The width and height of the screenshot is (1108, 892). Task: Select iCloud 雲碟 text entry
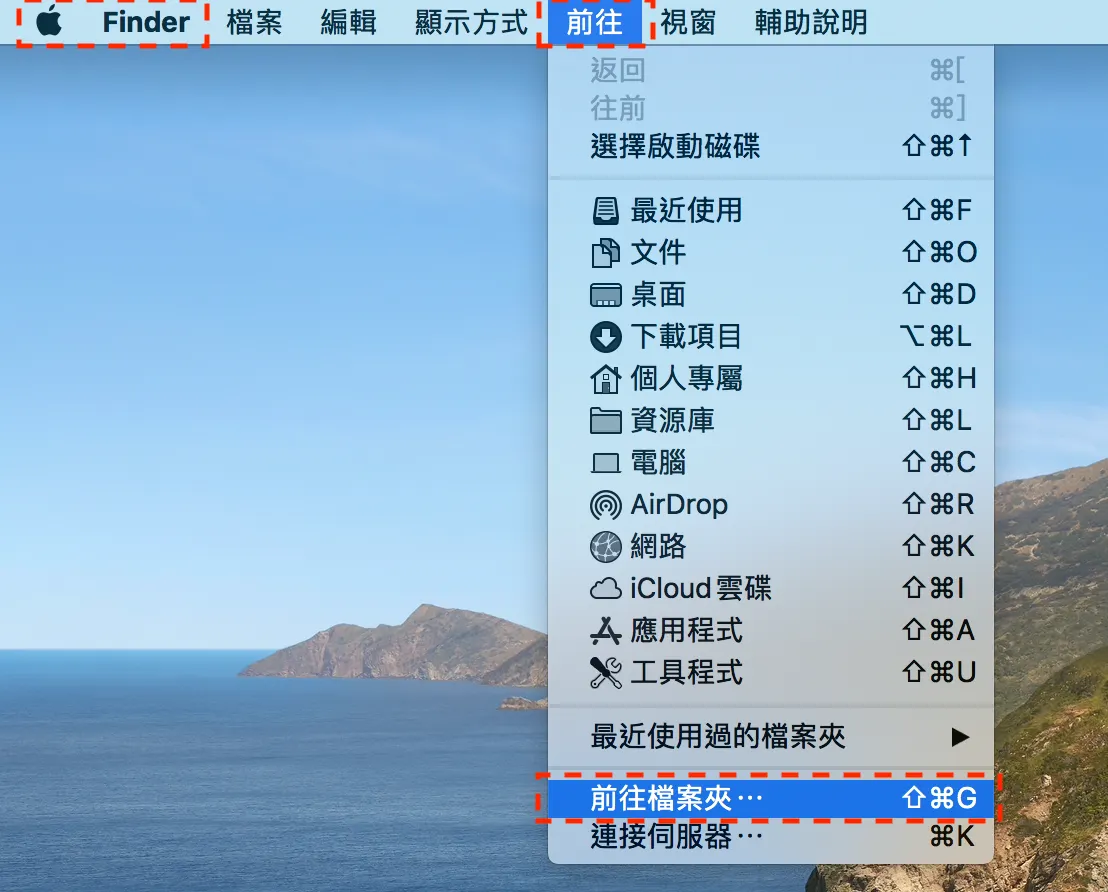pyautogui.click(x=700, y=589)
